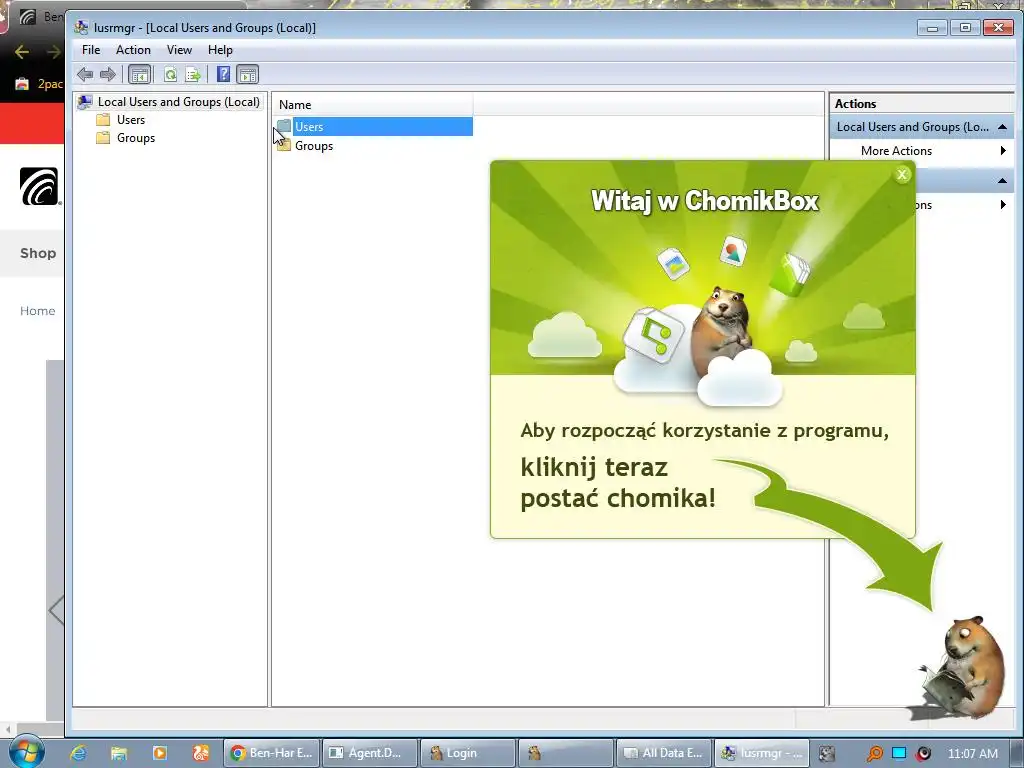Viewport: 1024px width, 768px height.
Task: Select Groups folder in the left console tree
Action: click(x=136, y=138)
